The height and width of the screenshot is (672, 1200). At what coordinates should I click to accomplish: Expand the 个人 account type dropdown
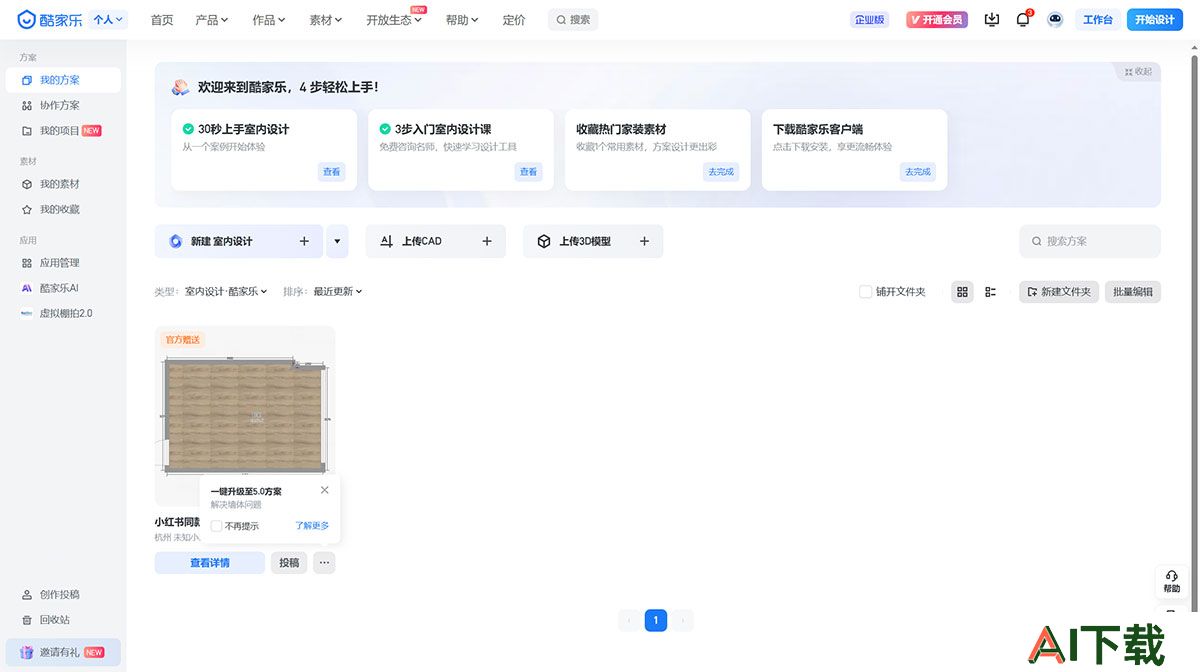click(x=108, y=20)
